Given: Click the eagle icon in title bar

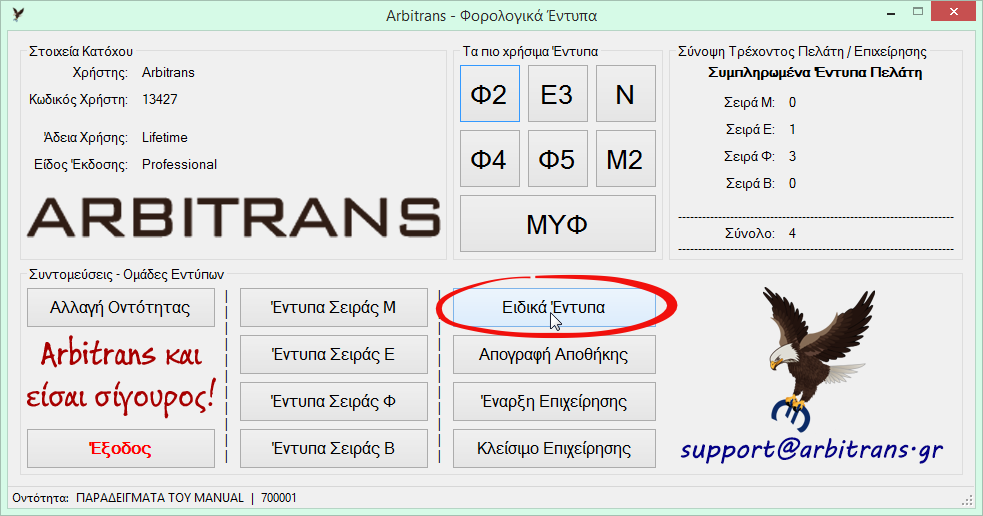Looking at the screenshot, I should click(x=18, y=14).
